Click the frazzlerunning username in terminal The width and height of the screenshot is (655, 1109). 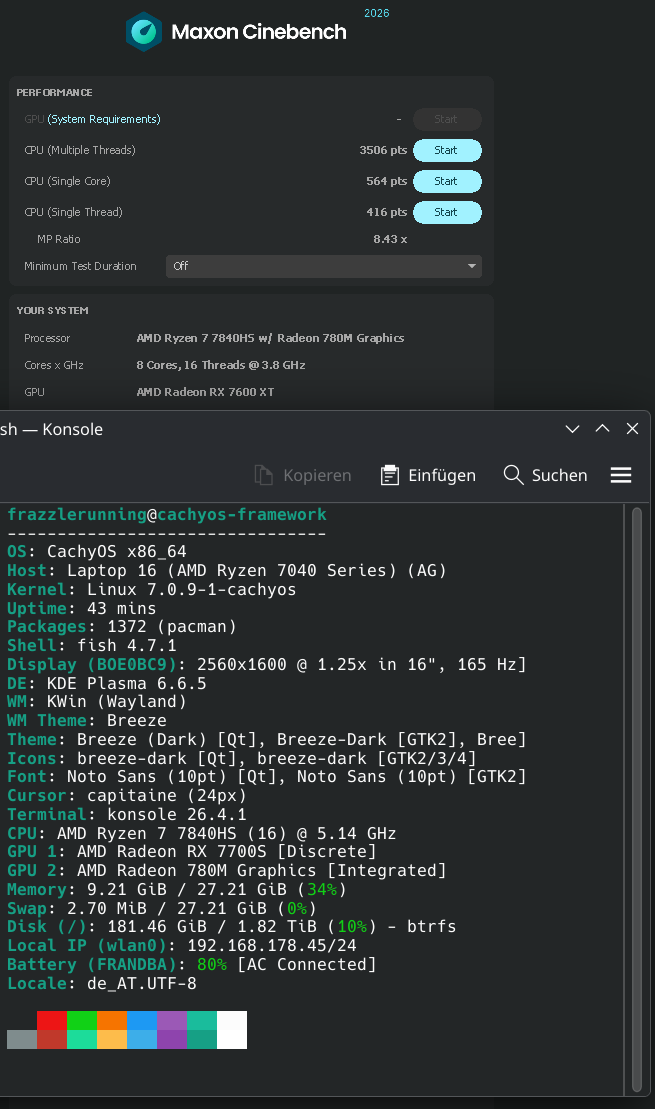(76, 515)
